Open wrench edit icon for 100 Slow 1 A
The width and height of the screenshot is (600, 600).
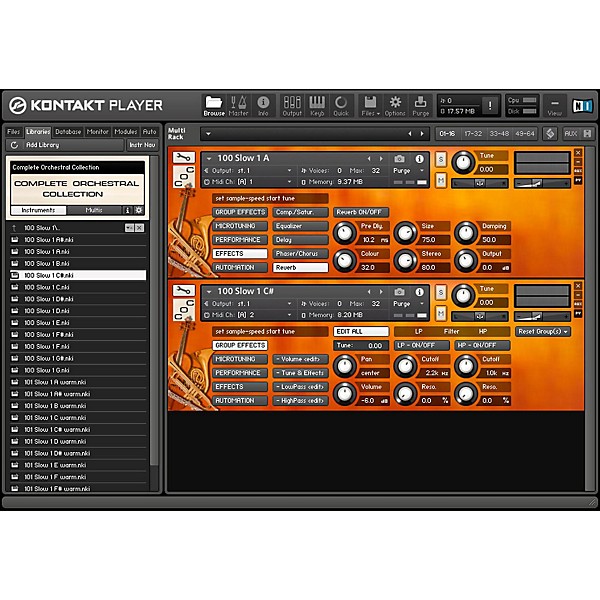pos(184,157)
